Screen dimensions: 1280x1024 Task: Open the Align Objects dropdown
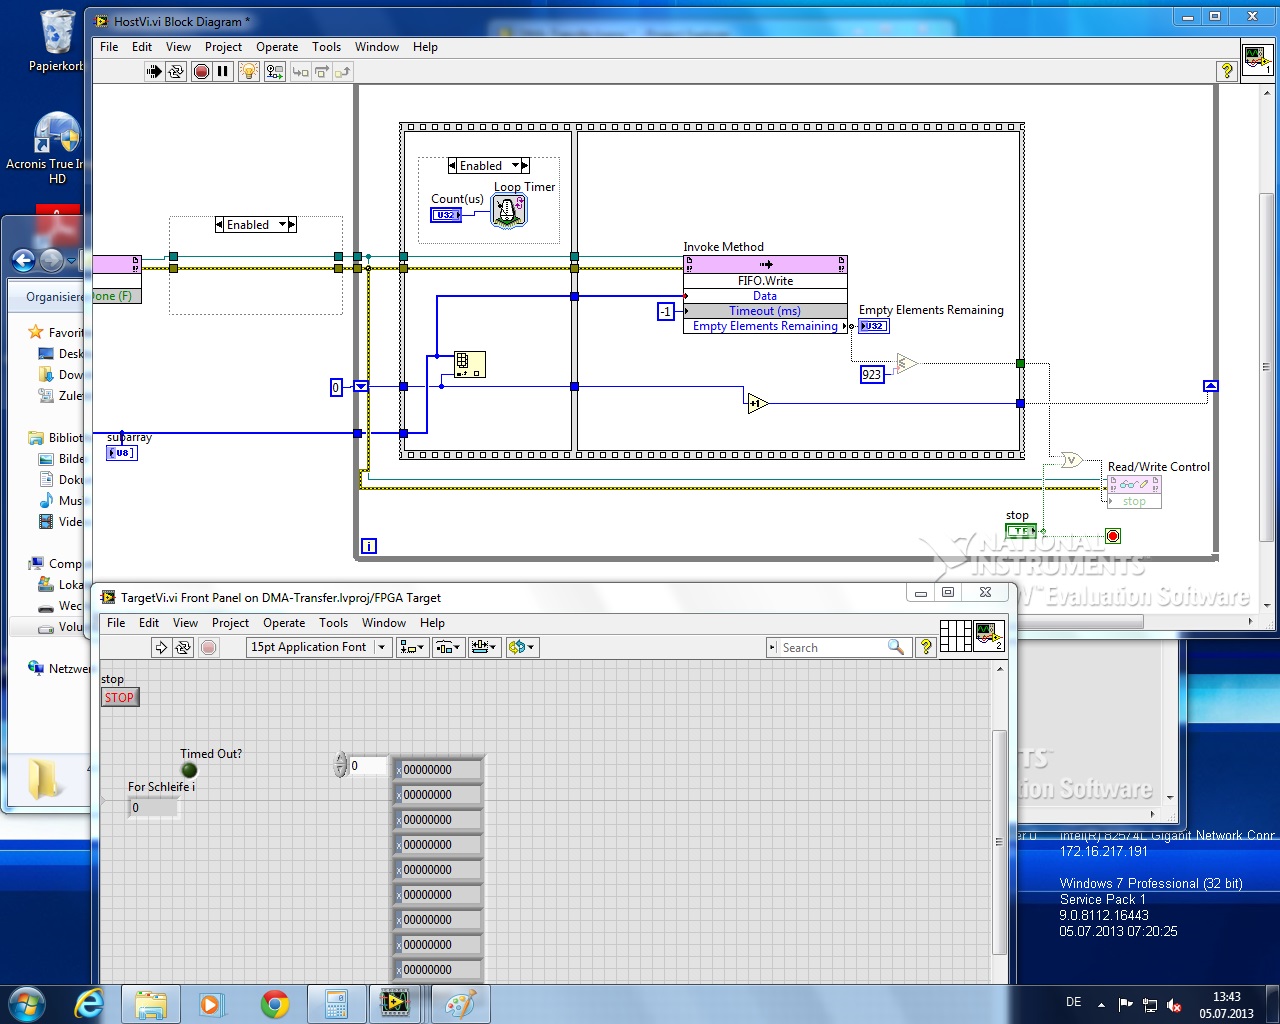pos(411,648)
